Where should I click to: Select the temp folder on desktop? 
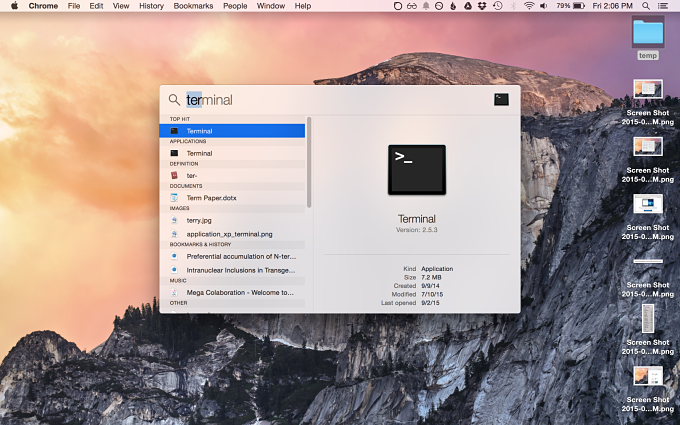[x=648, y=39]
